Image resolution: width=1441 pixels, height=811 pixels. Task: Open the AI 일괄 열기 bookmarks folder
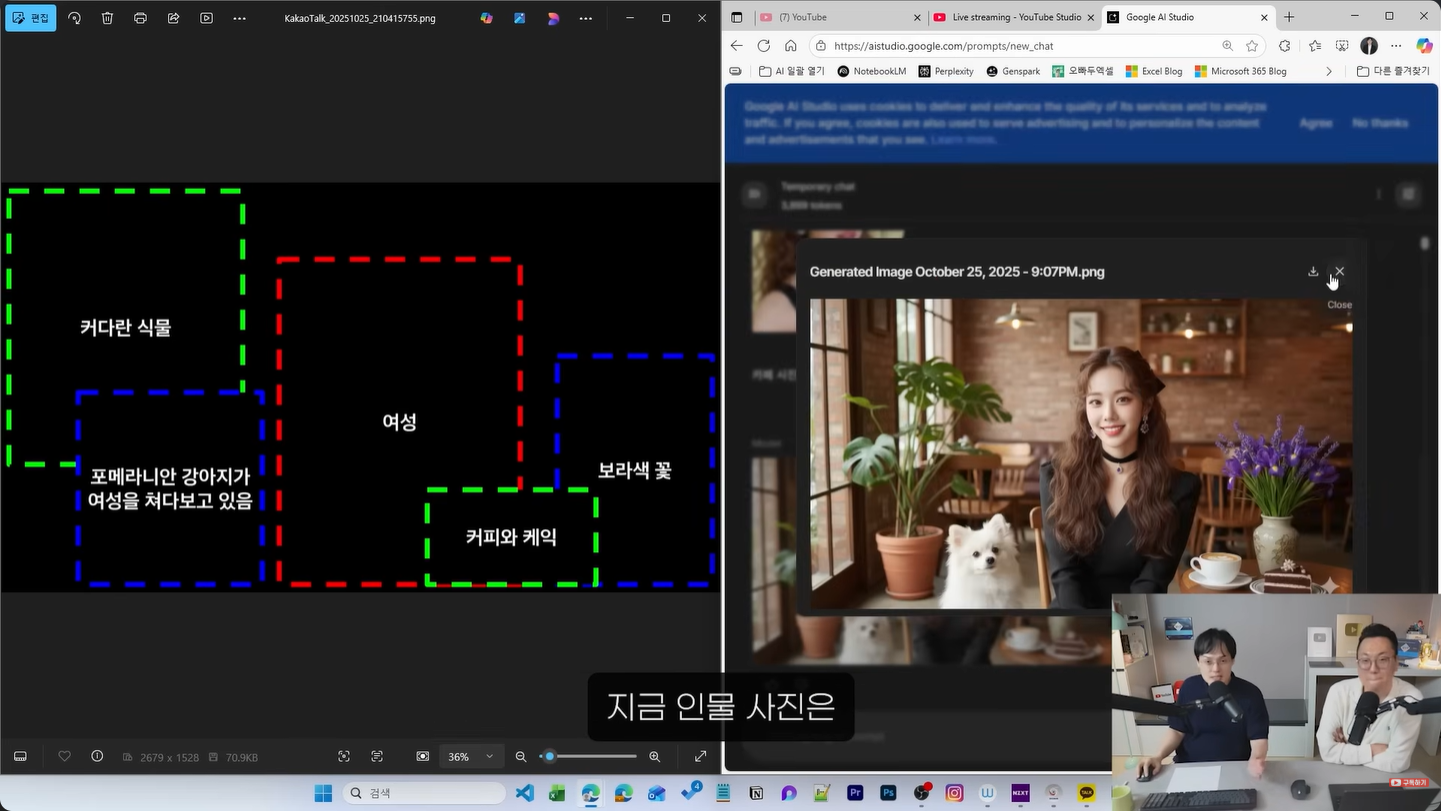(792, 71)
